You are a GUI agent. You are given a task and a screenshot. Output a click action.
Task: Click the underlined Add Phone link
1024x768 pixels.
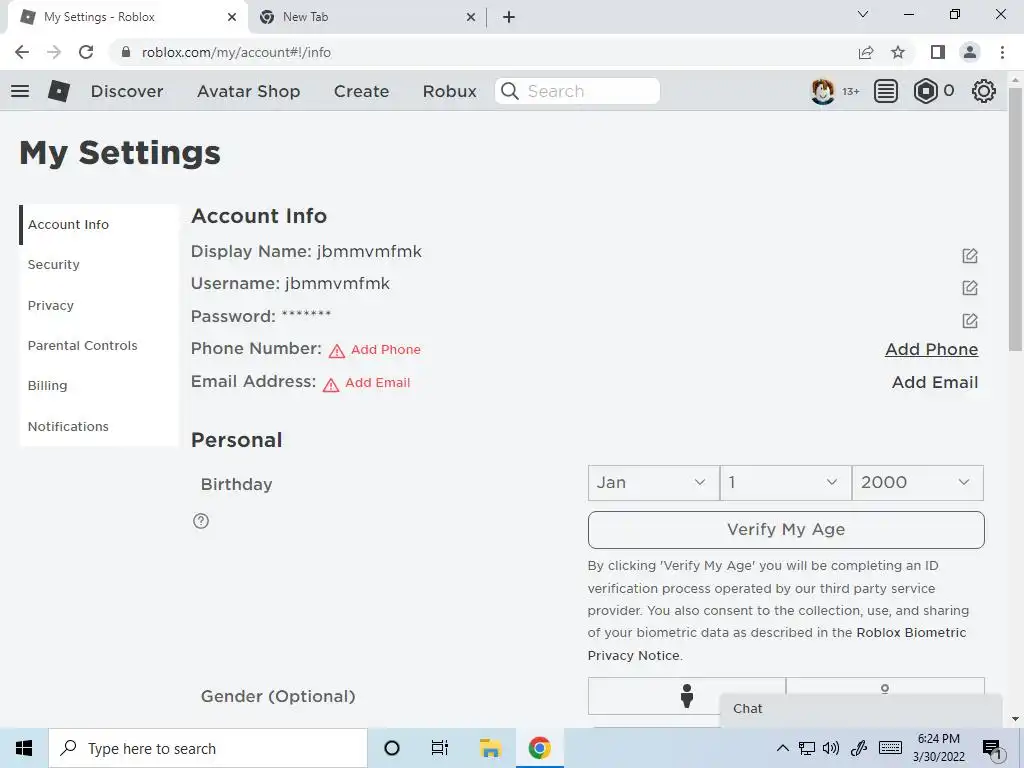point(931,349)
